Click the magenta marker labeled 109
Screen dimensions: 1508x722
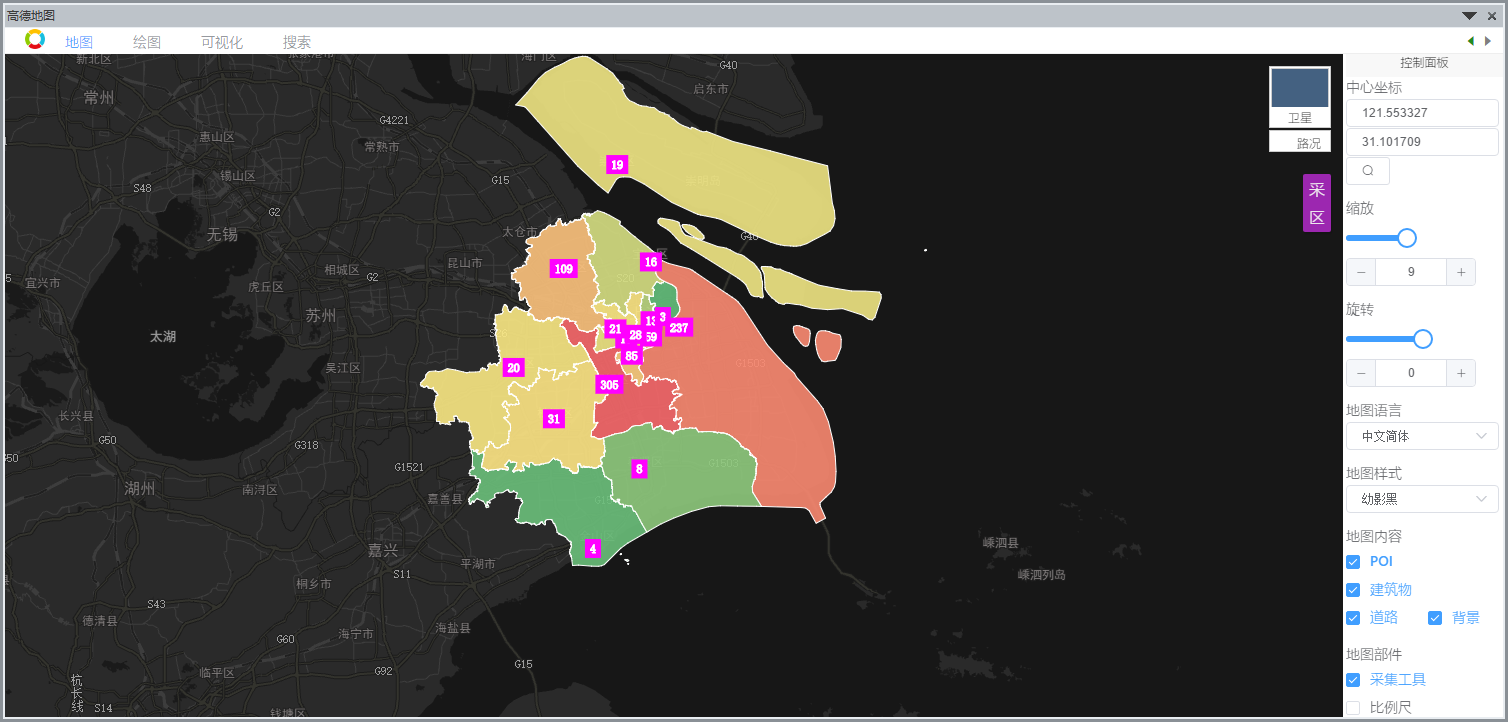tap(564, 269)
